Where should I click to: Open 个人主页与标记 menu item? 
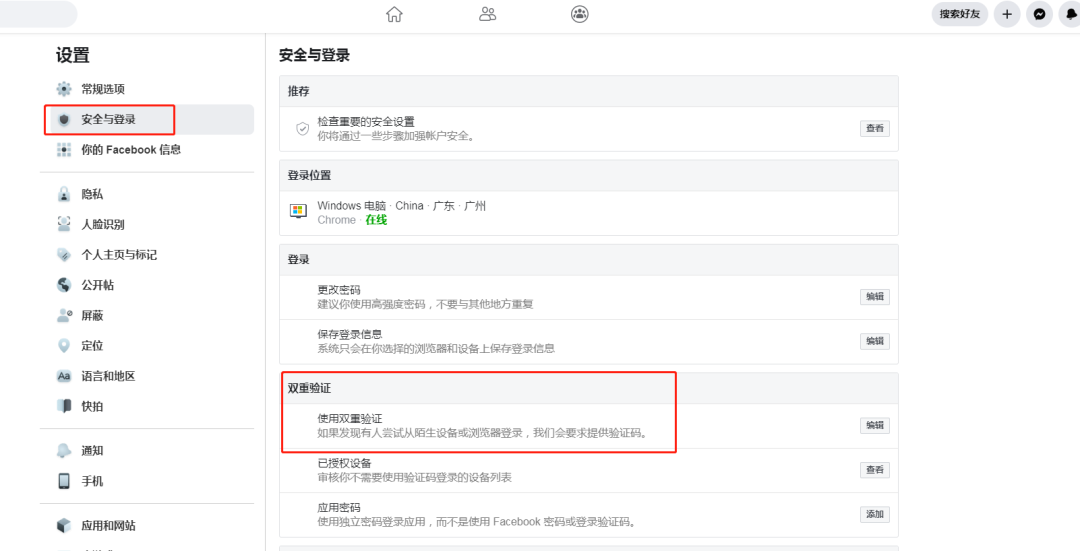pos(147,255)
